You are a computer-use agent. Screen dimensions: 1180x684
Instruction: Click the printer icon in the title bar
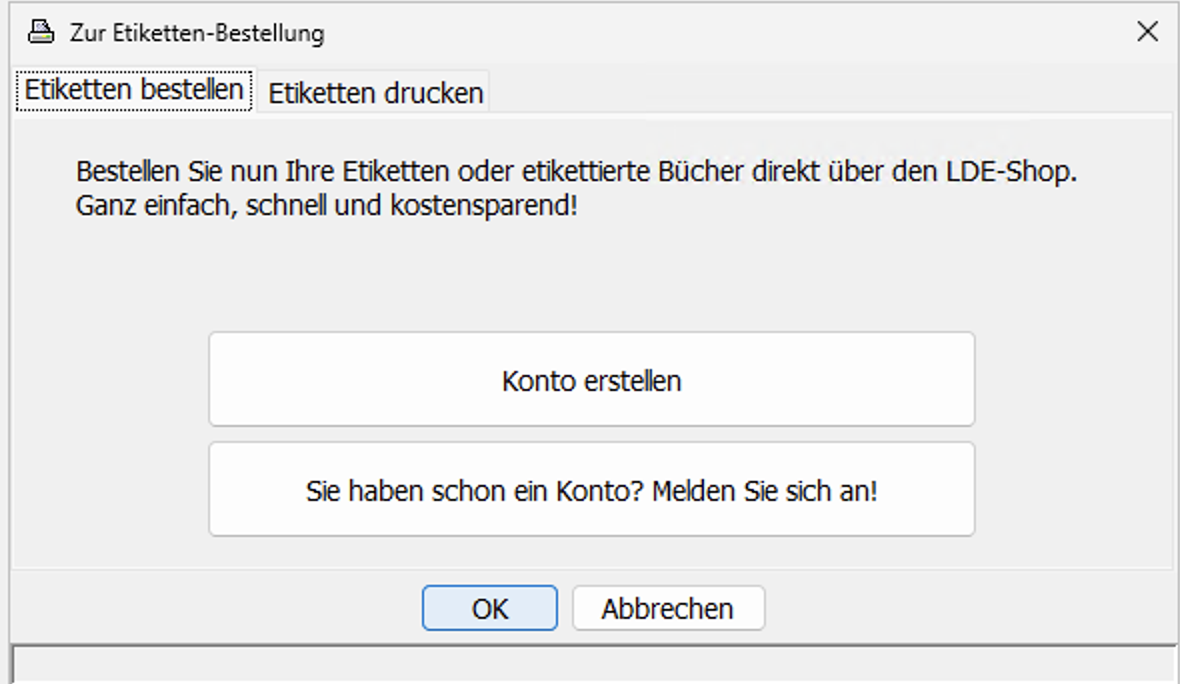40,33
